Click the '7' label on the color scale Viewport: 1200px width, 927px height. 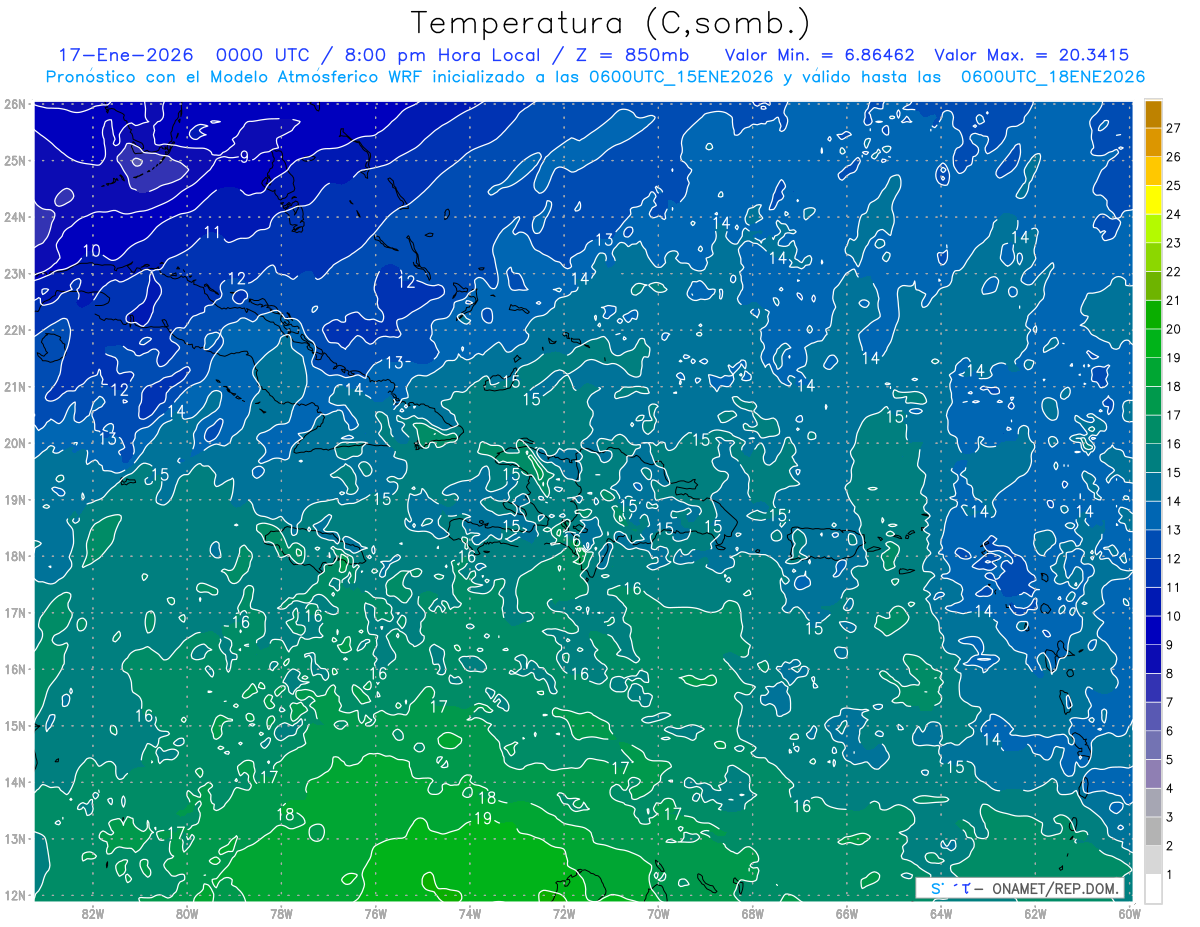pos(1170,702)
